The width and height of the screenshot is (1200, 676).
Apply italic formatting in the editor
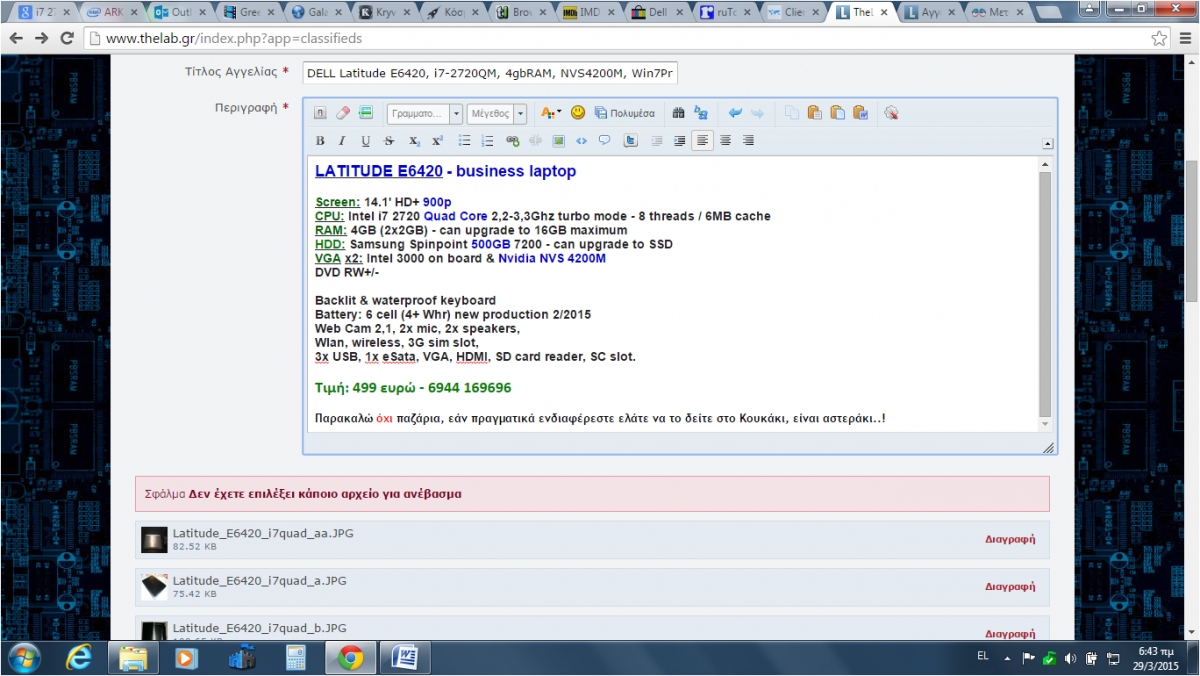tap(342, 141)
